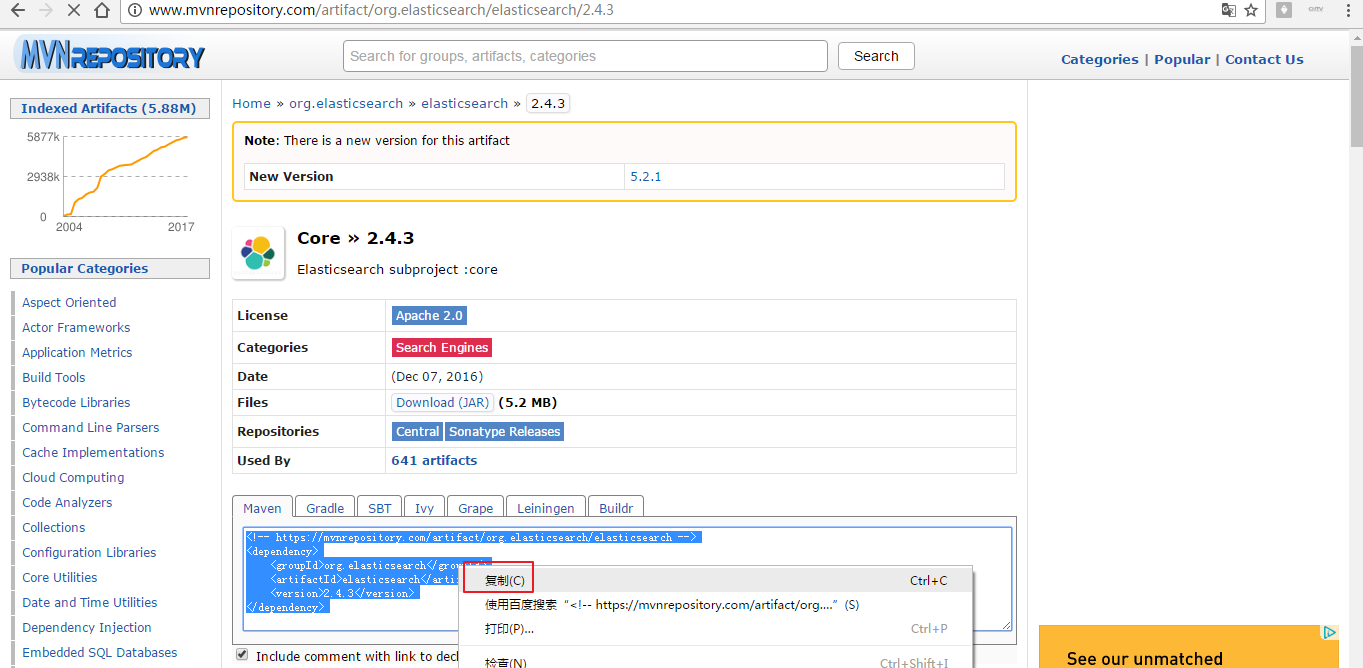The image size is (1363, 668).
Task: Bookmark this page with the star
Action: coord(1251,10)
